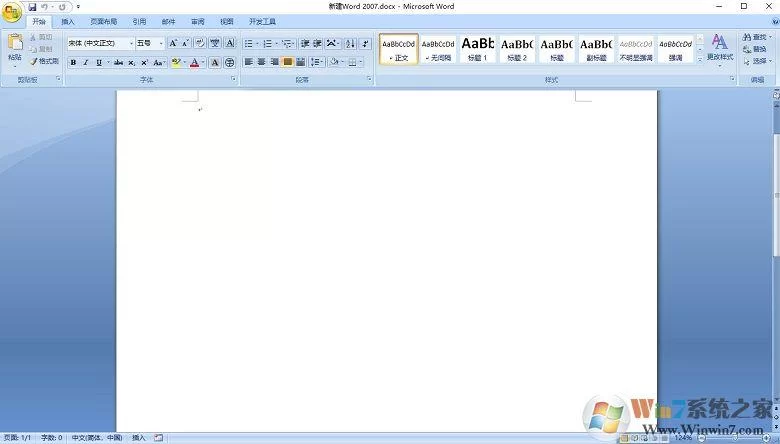
Task: Clear formatting with the eraser icon
Action: coord(199,43)
